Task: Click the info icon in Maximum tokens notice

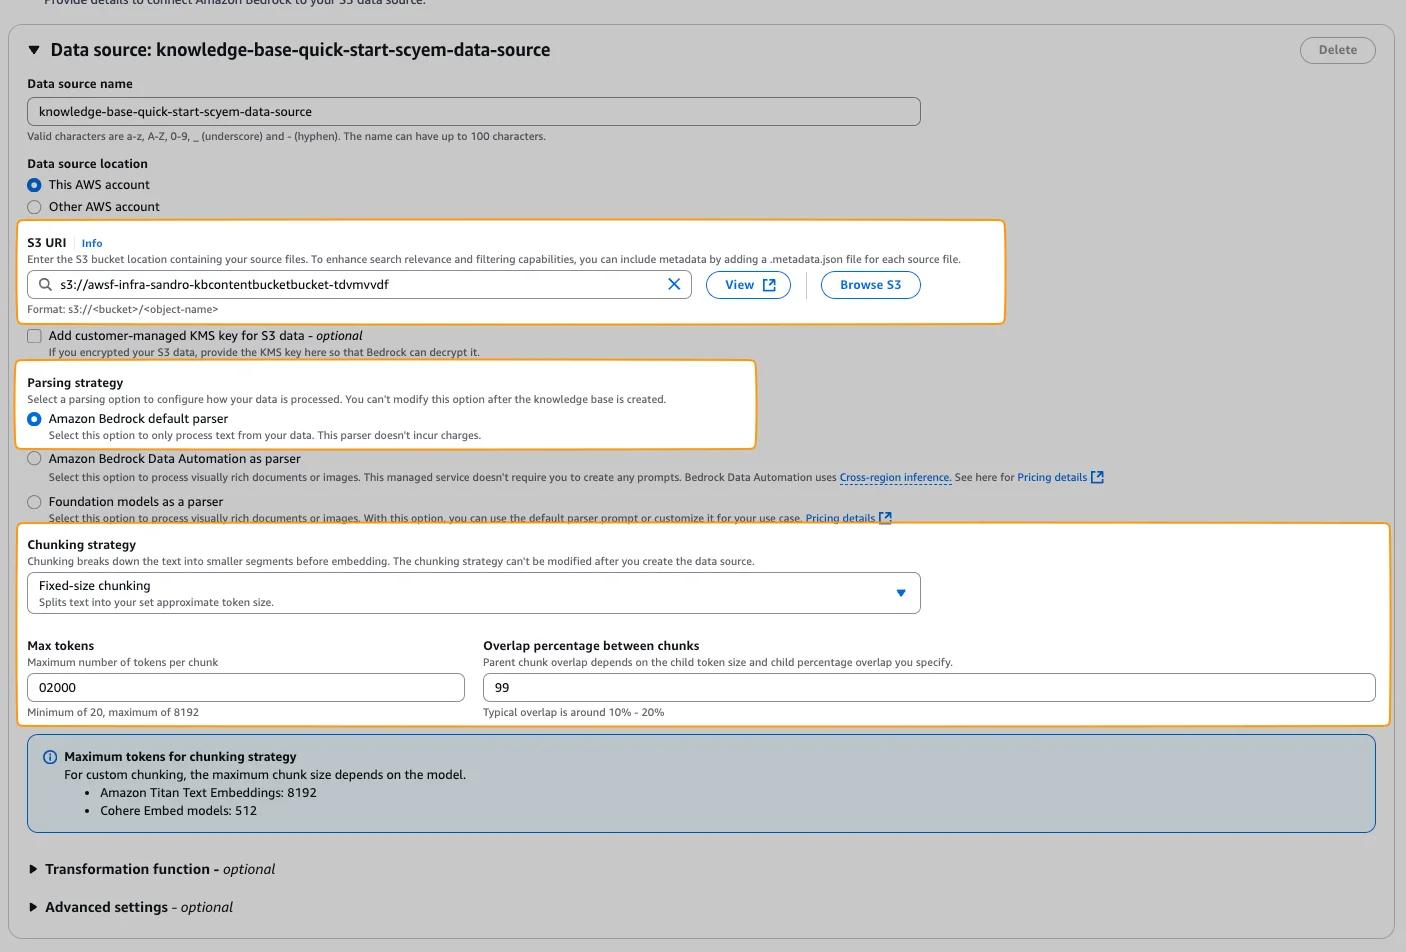Action: [50, 757]
